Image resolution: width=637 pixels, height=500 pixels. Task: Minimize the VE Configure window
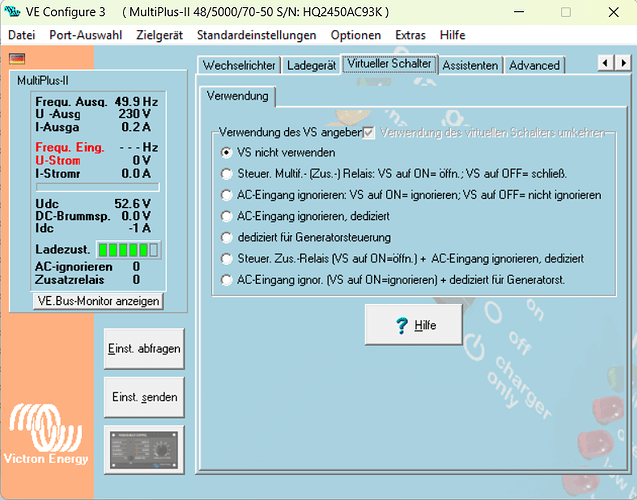tap(519, 12)
